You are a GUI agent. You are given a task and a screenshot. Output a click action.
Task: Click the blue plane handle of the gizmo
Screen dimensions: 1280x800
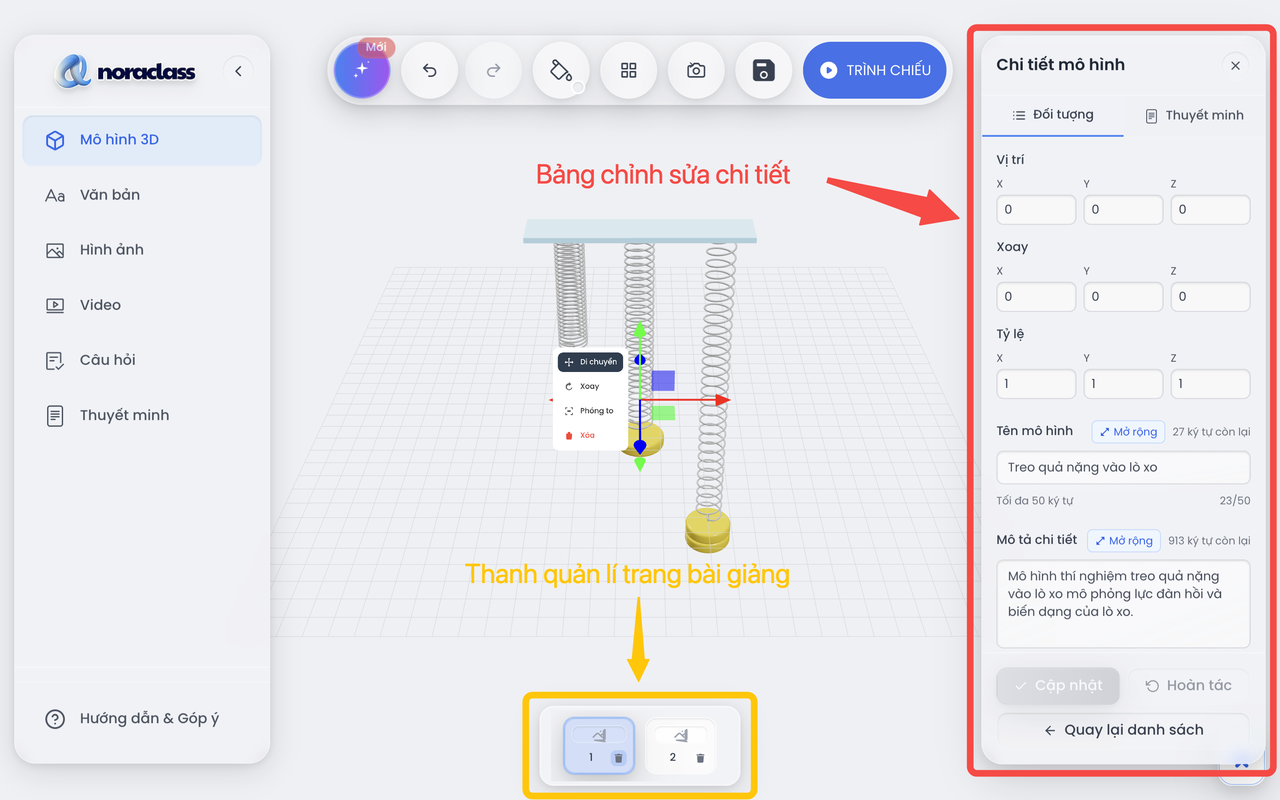click(663, 380)
